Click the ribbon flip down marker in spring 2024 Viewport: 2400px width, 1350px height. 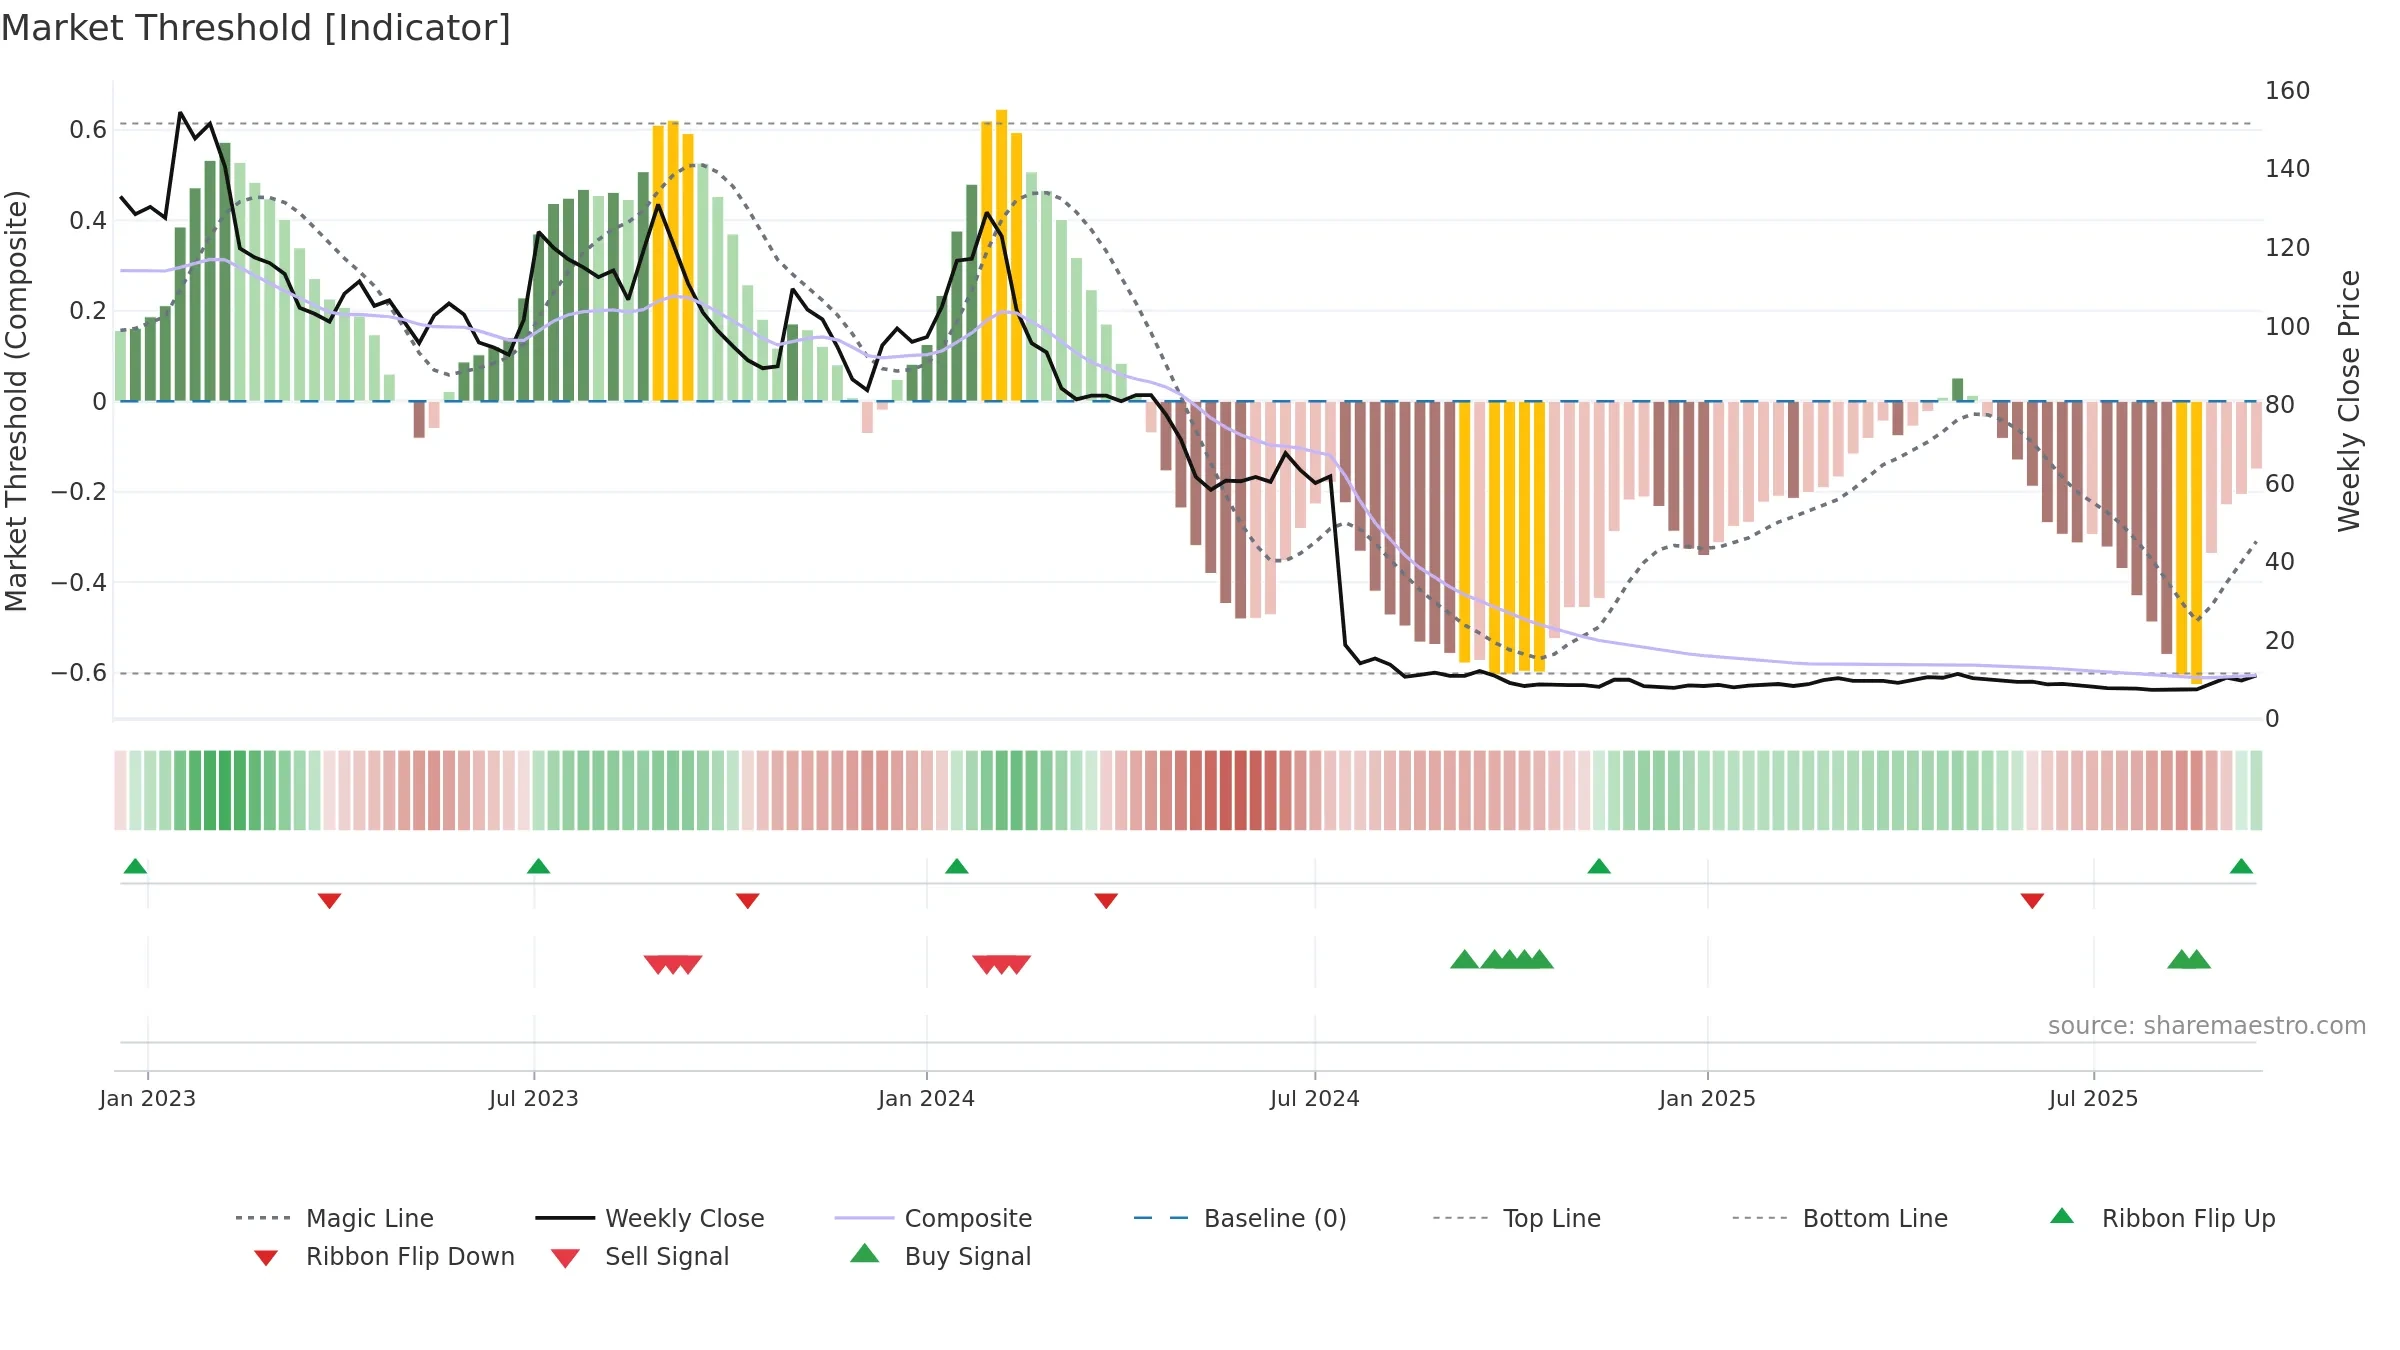click(x=1106, y=901)
